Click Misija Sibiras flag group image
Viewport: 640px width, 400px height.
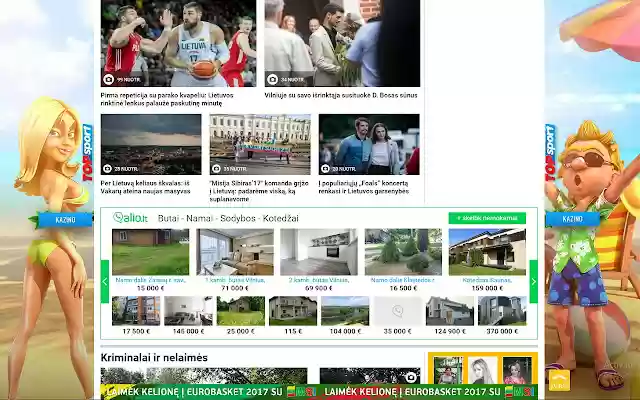tap(260, 144)
